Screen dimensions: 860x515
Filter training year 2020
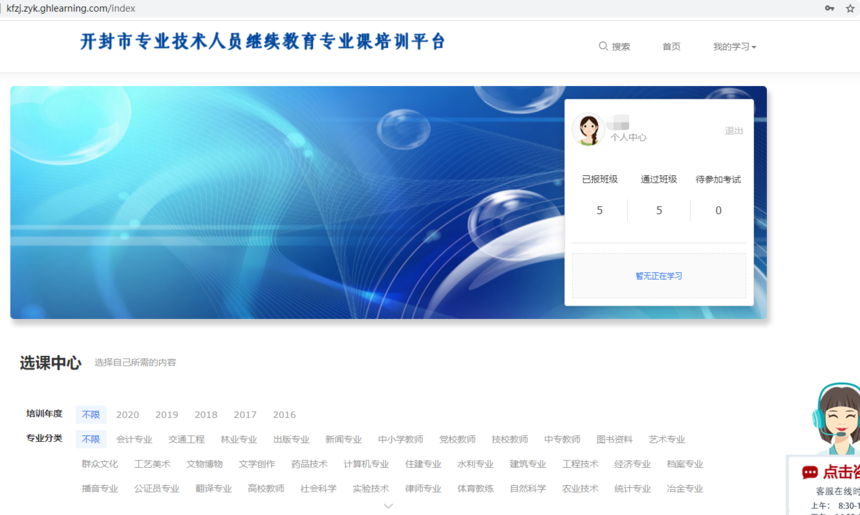[128, 415]
